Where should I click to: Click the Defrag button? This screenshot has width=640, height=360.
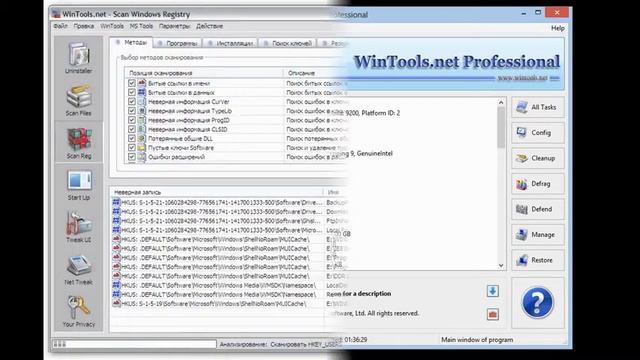tap(538, 184)
